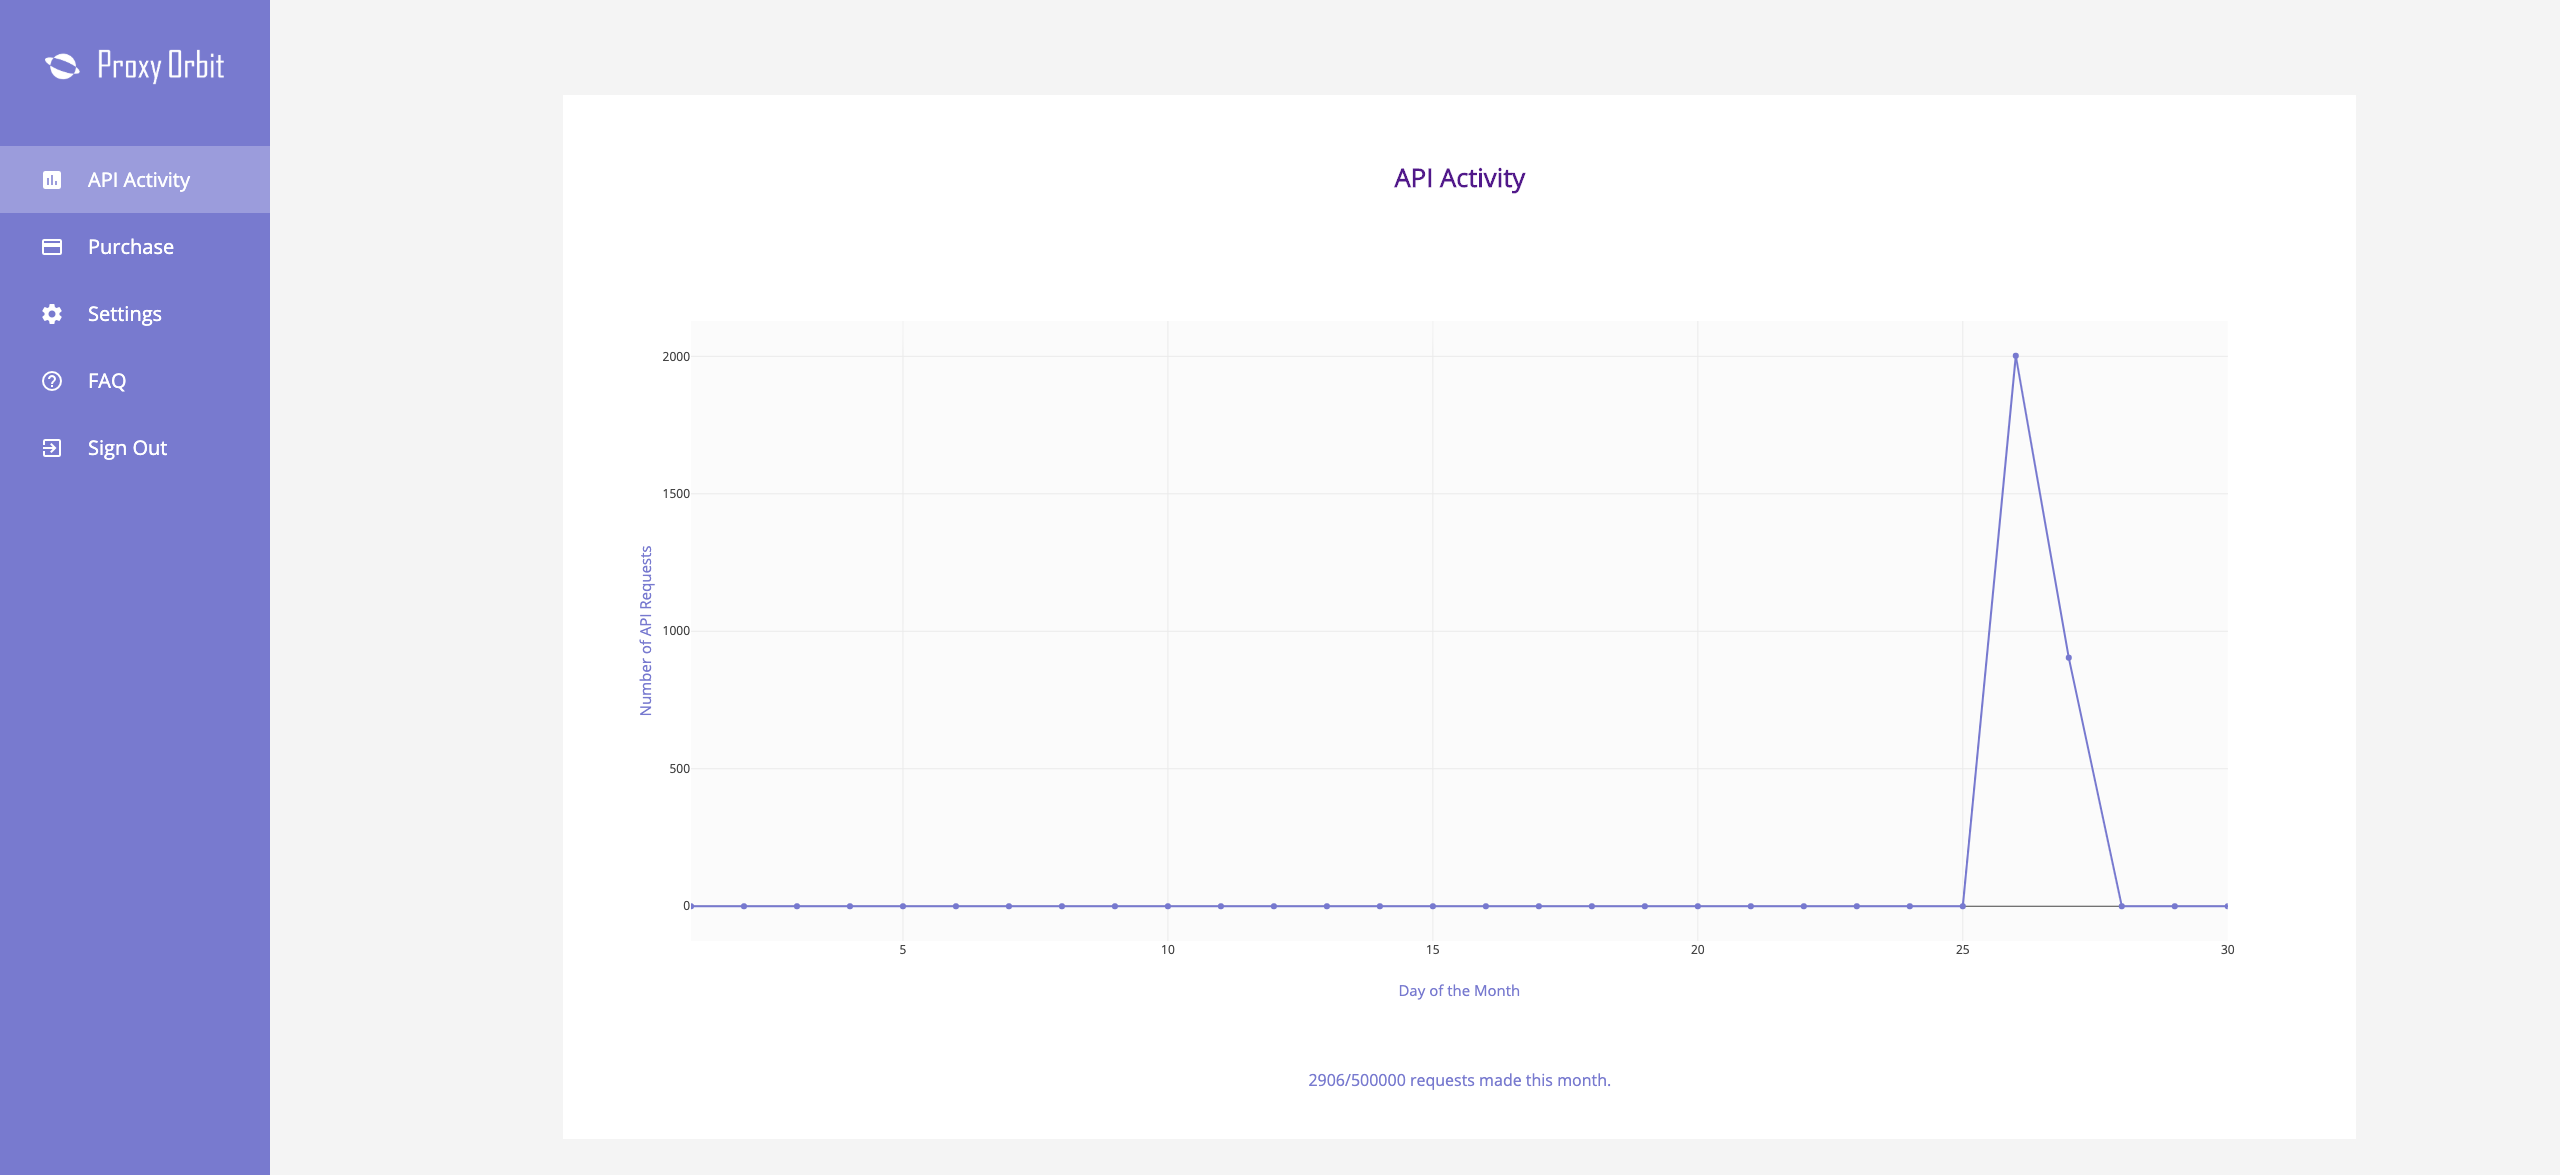The width and height of the screenshot is (2560, 1175).
Task: Go to the Purchase page
Action: [135, 247]
